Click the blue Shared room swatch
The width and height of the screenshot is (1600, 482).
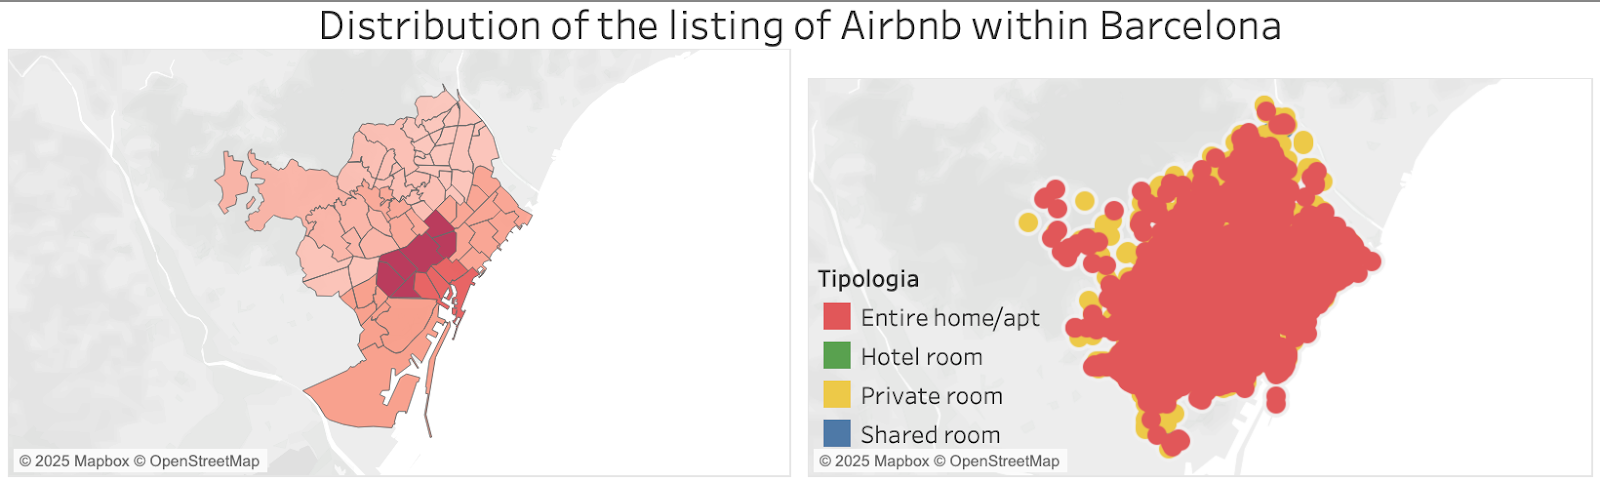(x=836, y=434)
